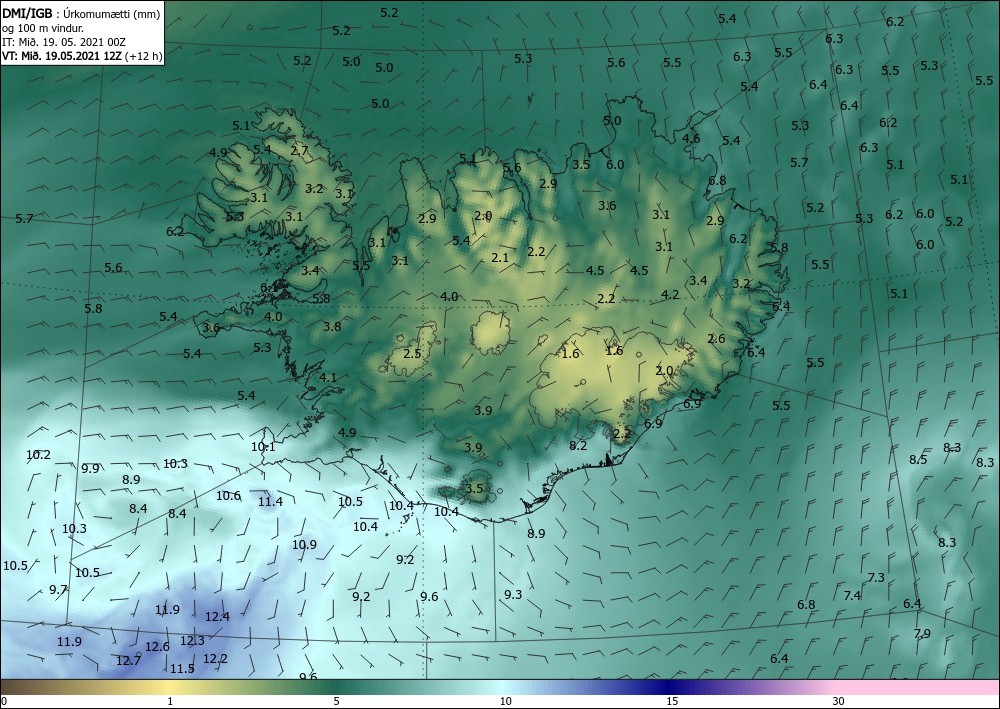The image size is (1000, 709).
Task: Click the precipitation value 12.6
Action: coord(157,647)
